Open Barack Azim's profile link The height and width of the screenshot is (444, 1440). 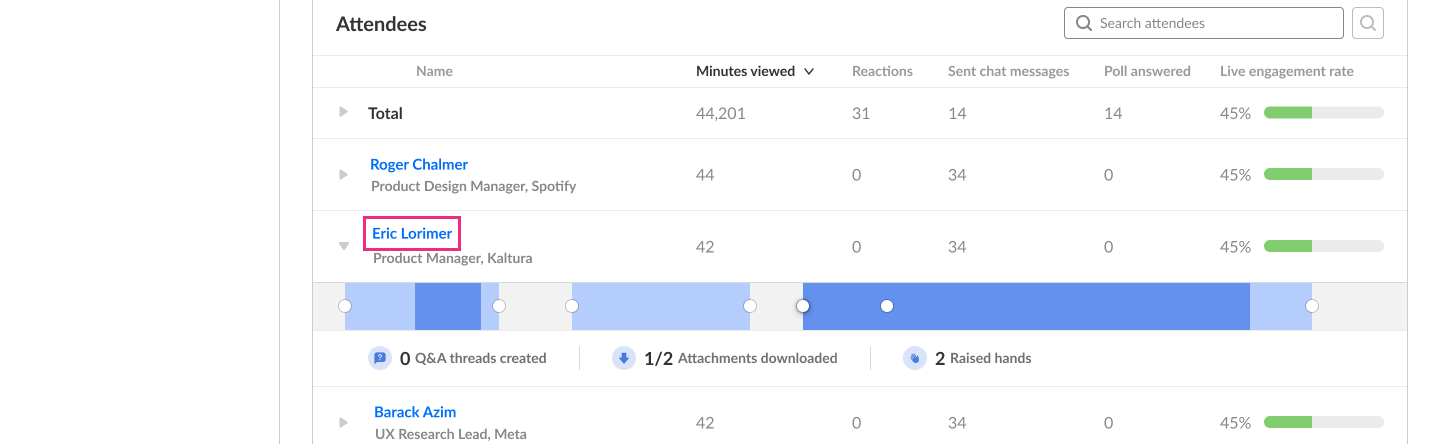414,412
